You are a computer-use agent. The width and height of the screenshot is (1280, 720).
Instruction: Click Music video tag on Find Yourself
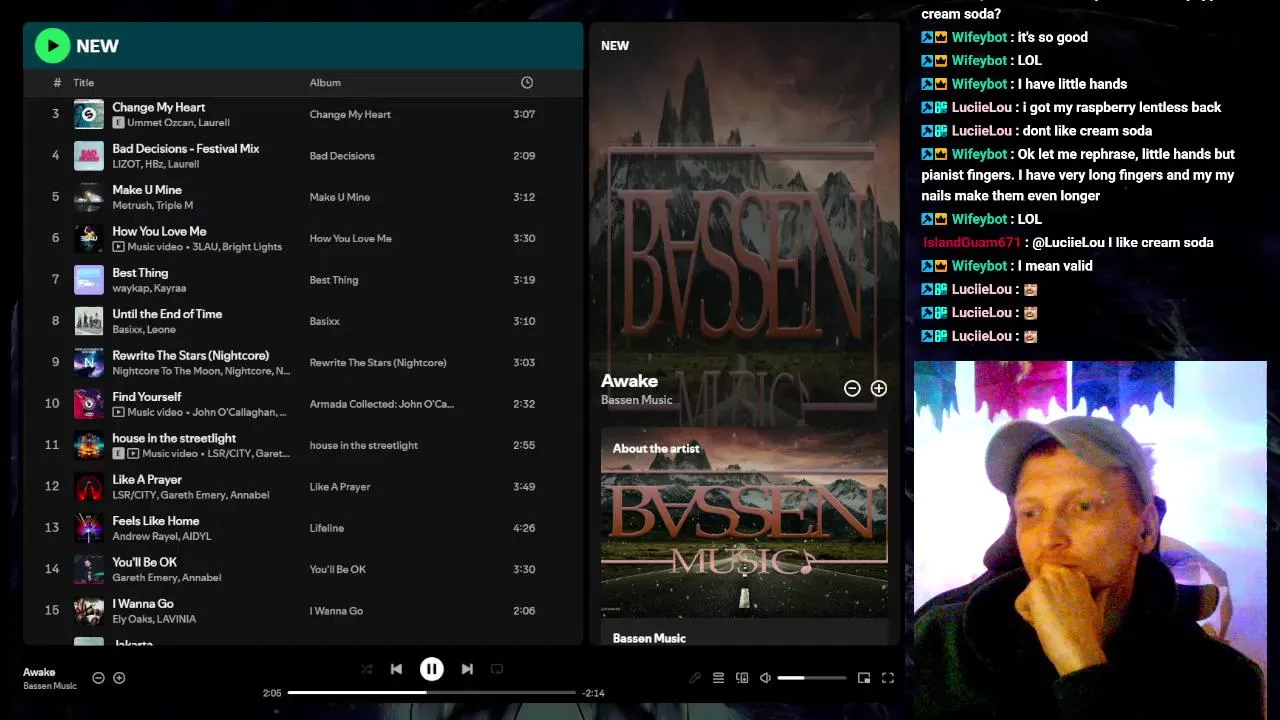click(x=147, y=412)
